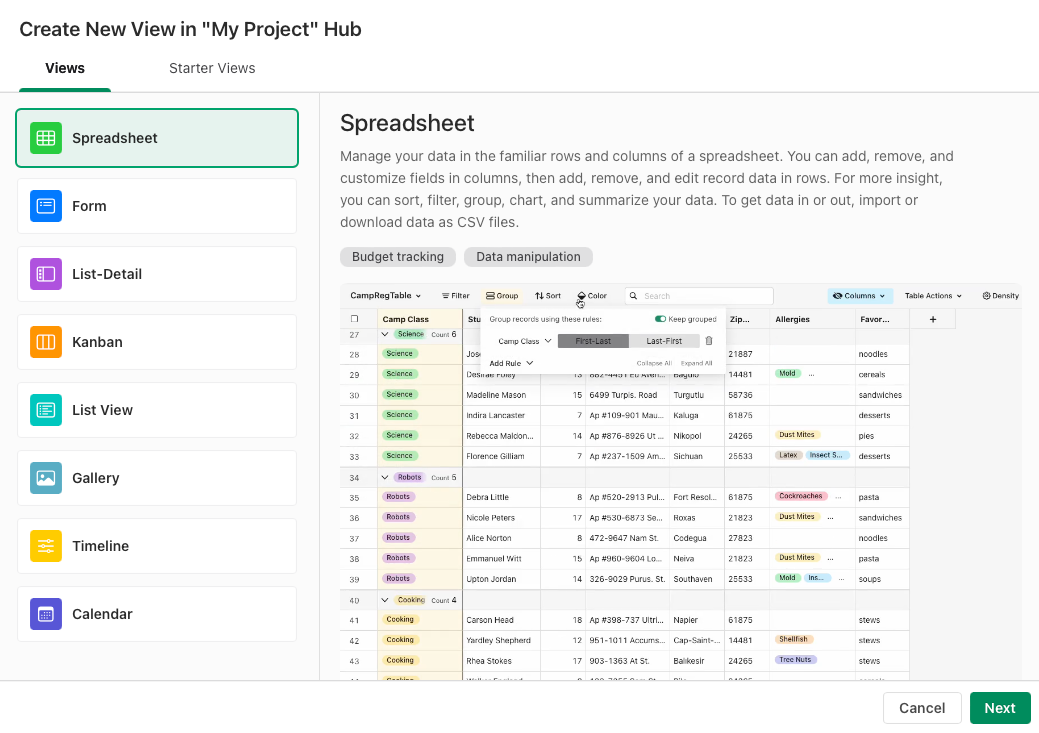The height and width of the screenshot is (733, 1039).
Task: Click the Search field in preview
Action: [699, 296]
